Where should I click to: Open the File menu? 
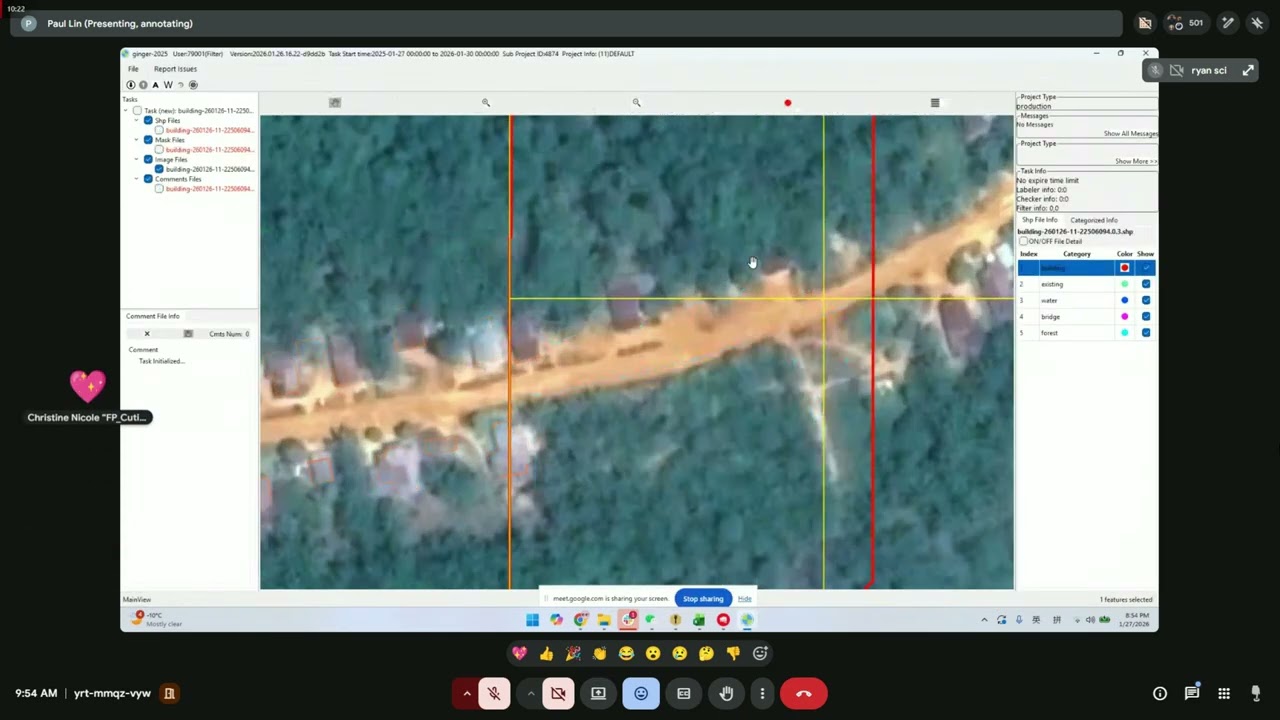pos(133,69)
